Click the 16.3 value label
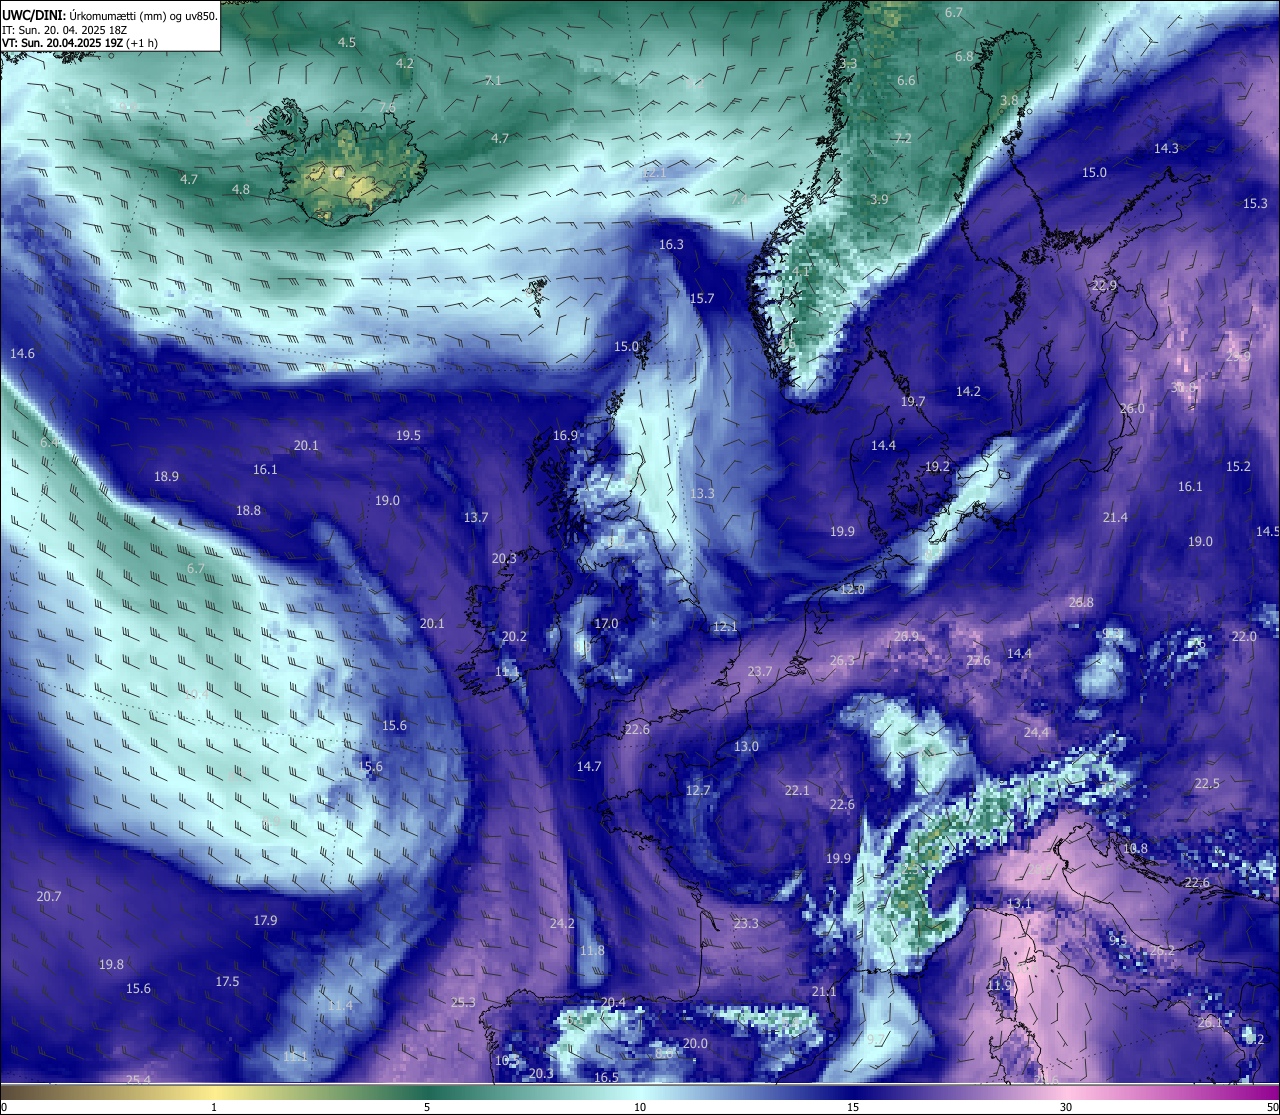The width and height of the screenshot is (1280, 1115). click(x=671, y=244)
